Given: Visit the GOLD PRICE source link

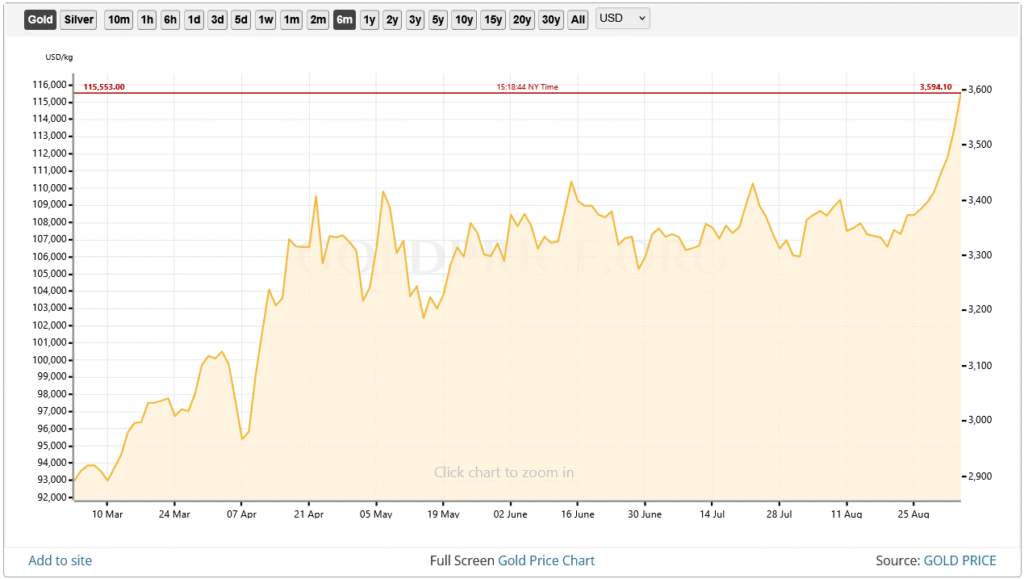Looking at the screenshot, I should point(959,561).
